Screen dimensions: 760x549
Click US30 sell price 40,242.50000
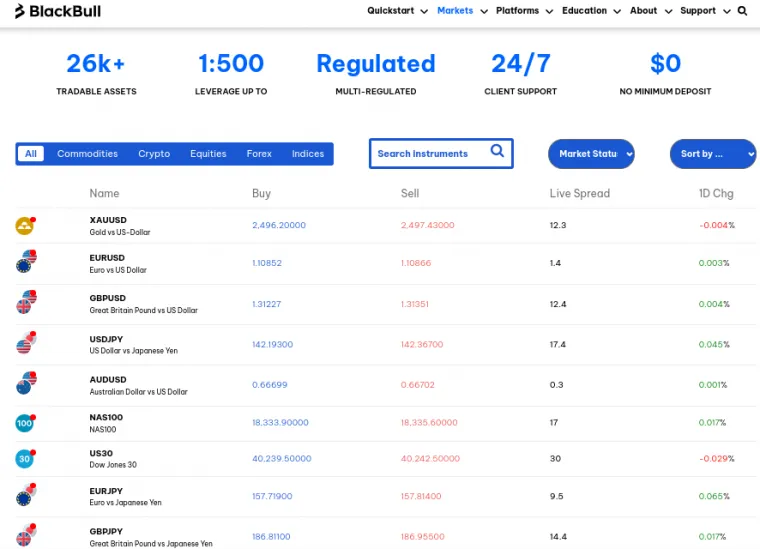(430, 458)
